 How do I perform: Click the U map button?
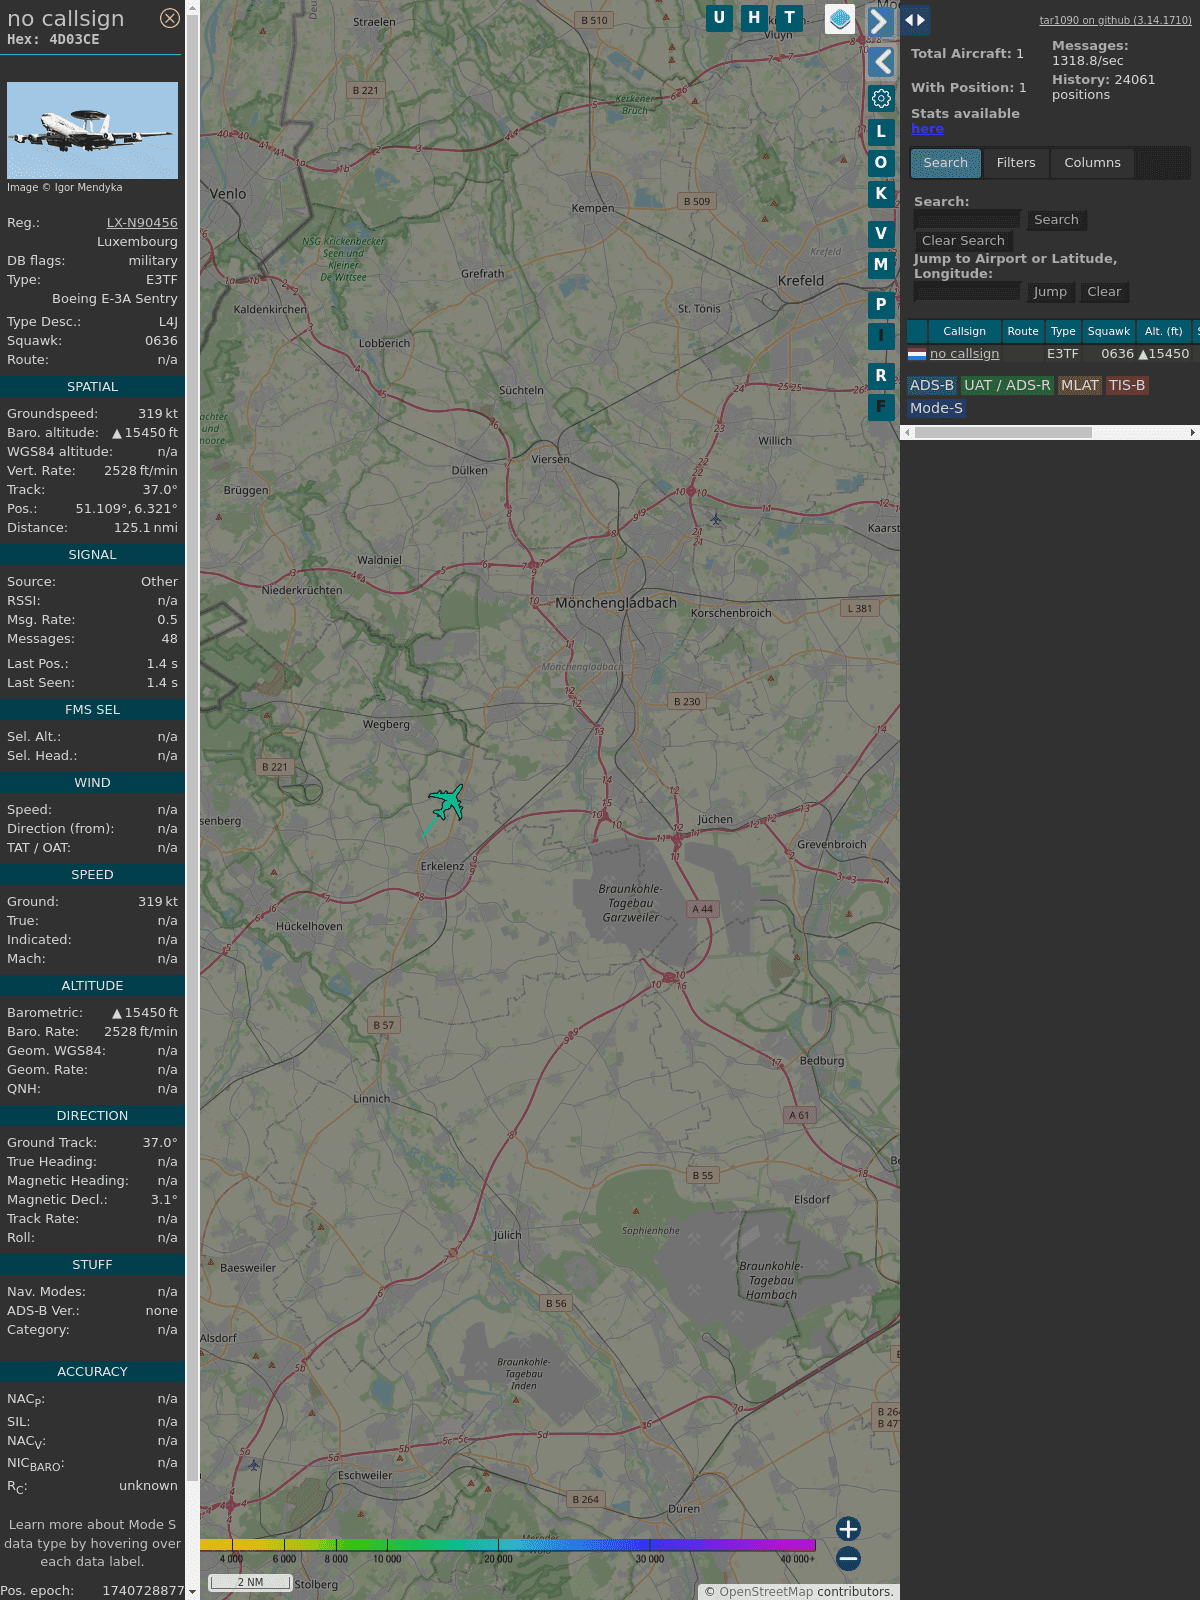coord(719,18)
